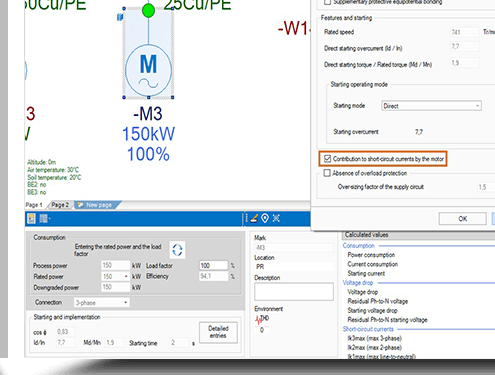Select the Voltage drop heading in Calculated values
The image size is (495, 375).
coord(358,283)
